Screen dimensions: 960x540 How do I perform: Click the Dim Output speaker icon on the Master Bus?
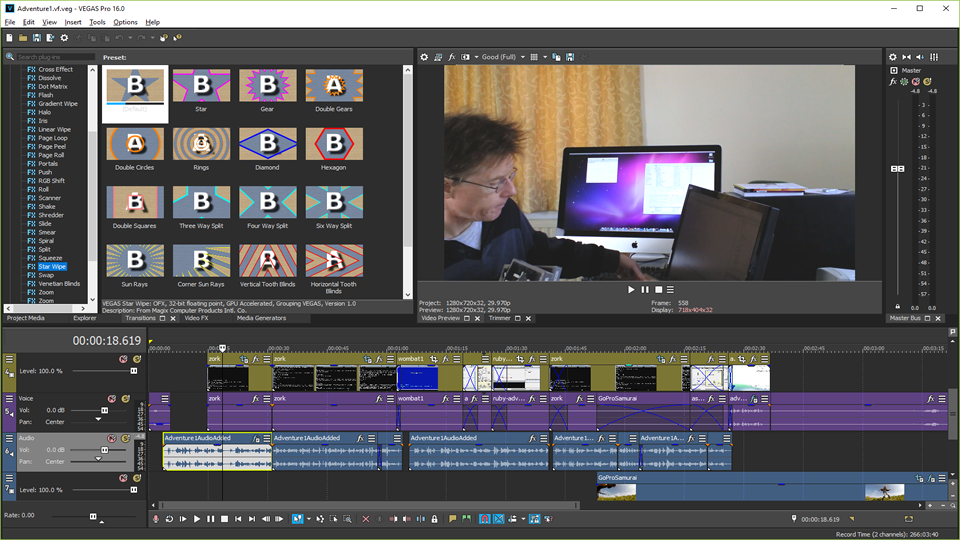[x=920, y=57]
